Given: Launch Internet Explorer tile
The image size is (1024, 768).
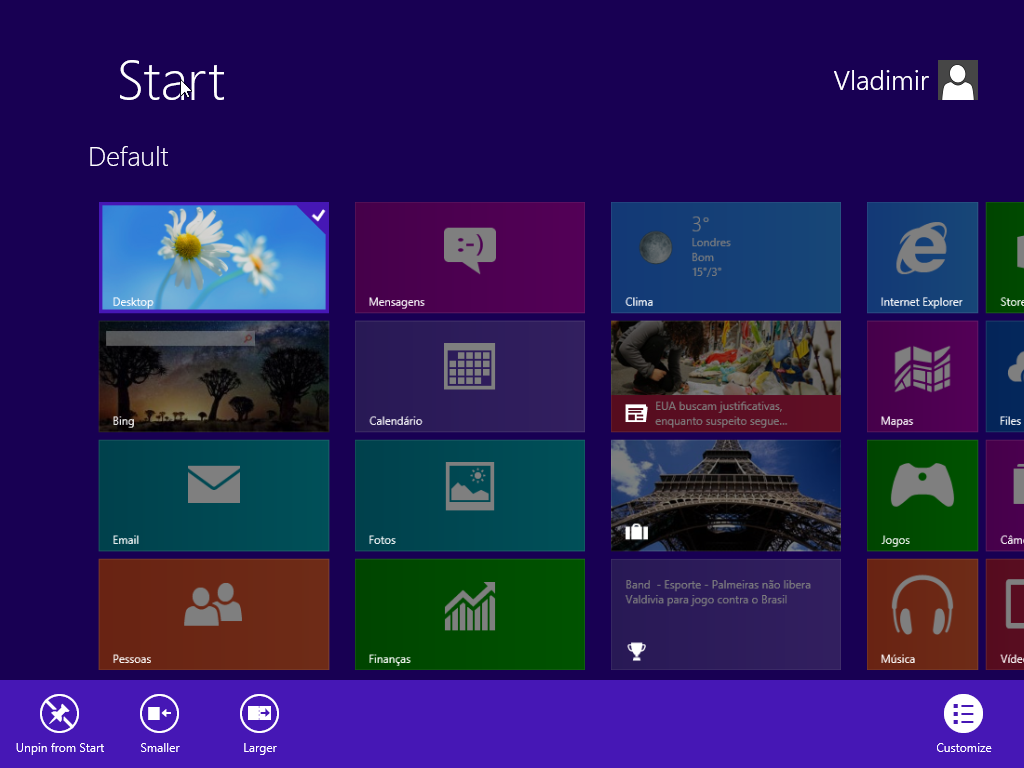Looking at the screenshot, I should [x=922, y=257].
